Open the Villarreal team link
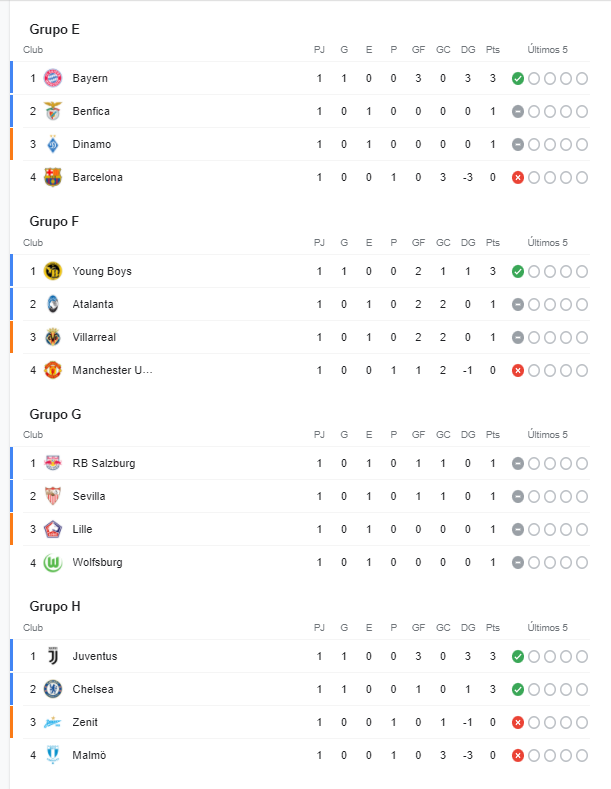 click(96, 337)
